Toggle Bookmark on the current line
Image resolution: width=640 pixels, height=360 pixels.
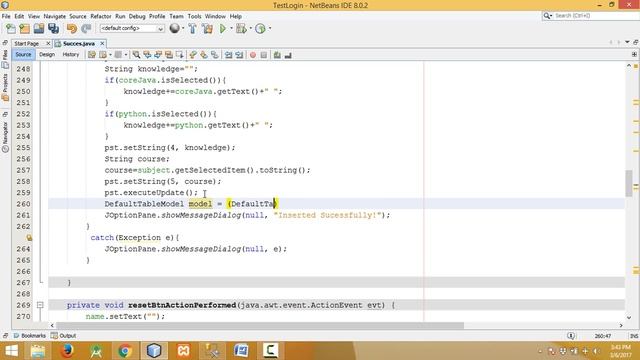coord(214,55)
